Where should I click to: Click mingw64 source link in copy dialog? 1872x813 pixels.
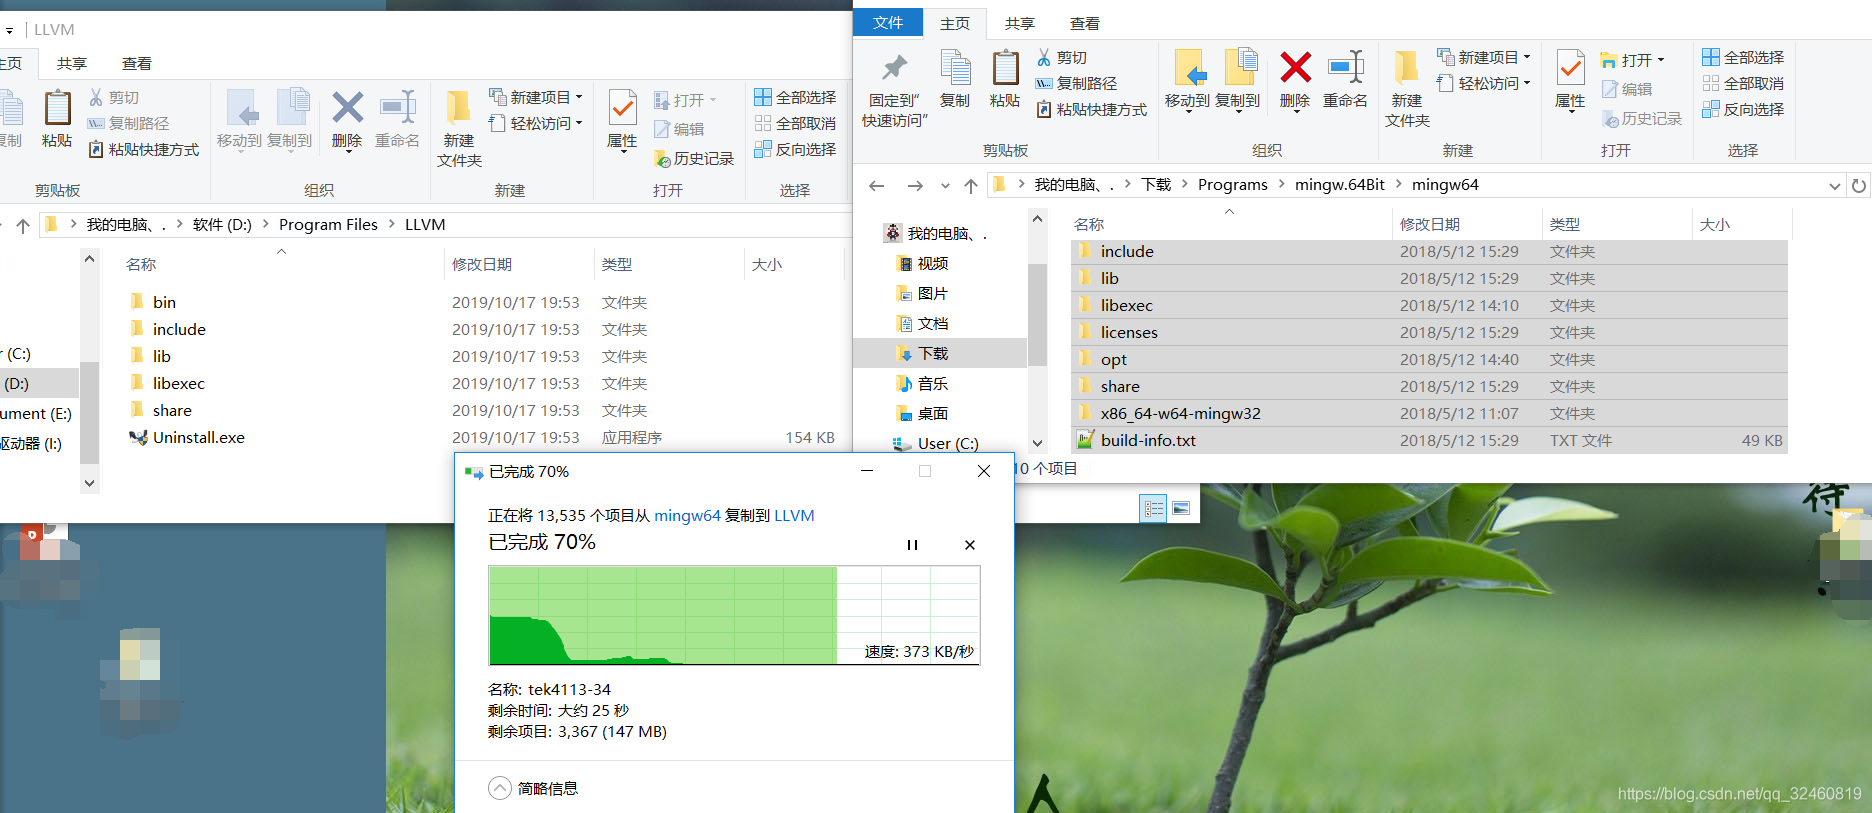(x=687, y=516)
